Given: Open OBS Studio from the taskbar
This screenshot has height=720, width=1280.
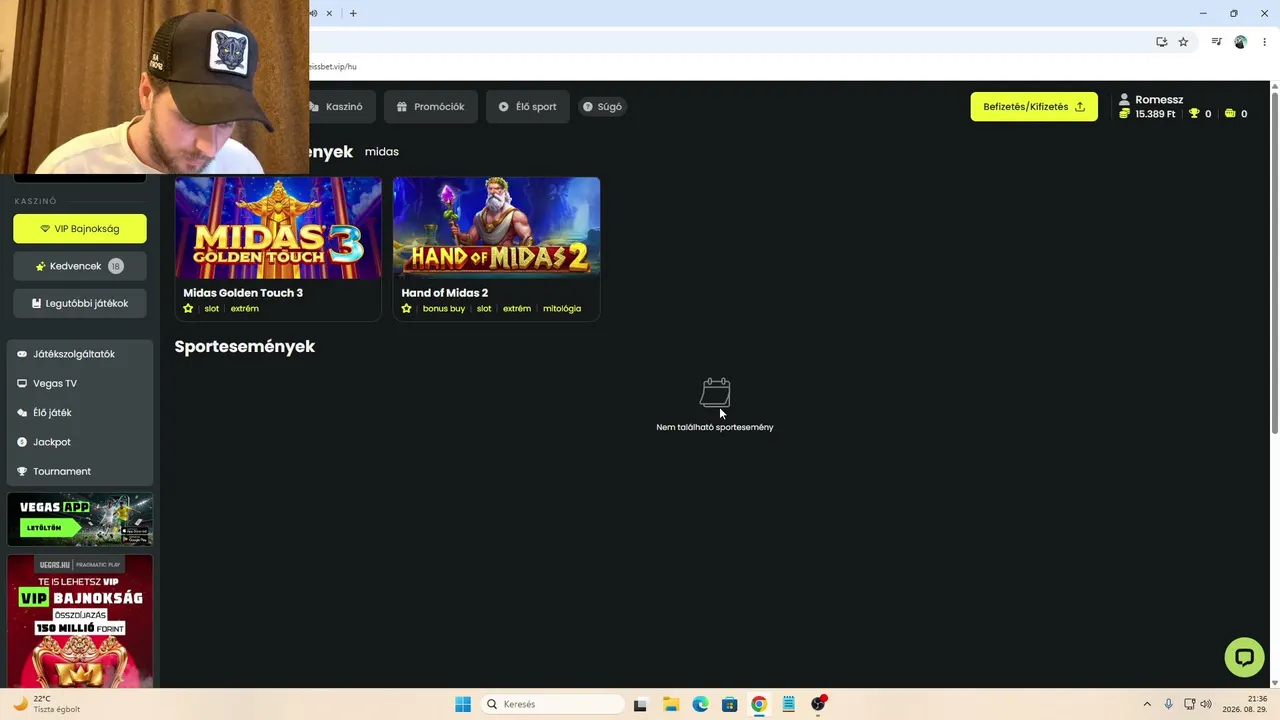Looking at the screenshot, I should click(x=819, y=704).
